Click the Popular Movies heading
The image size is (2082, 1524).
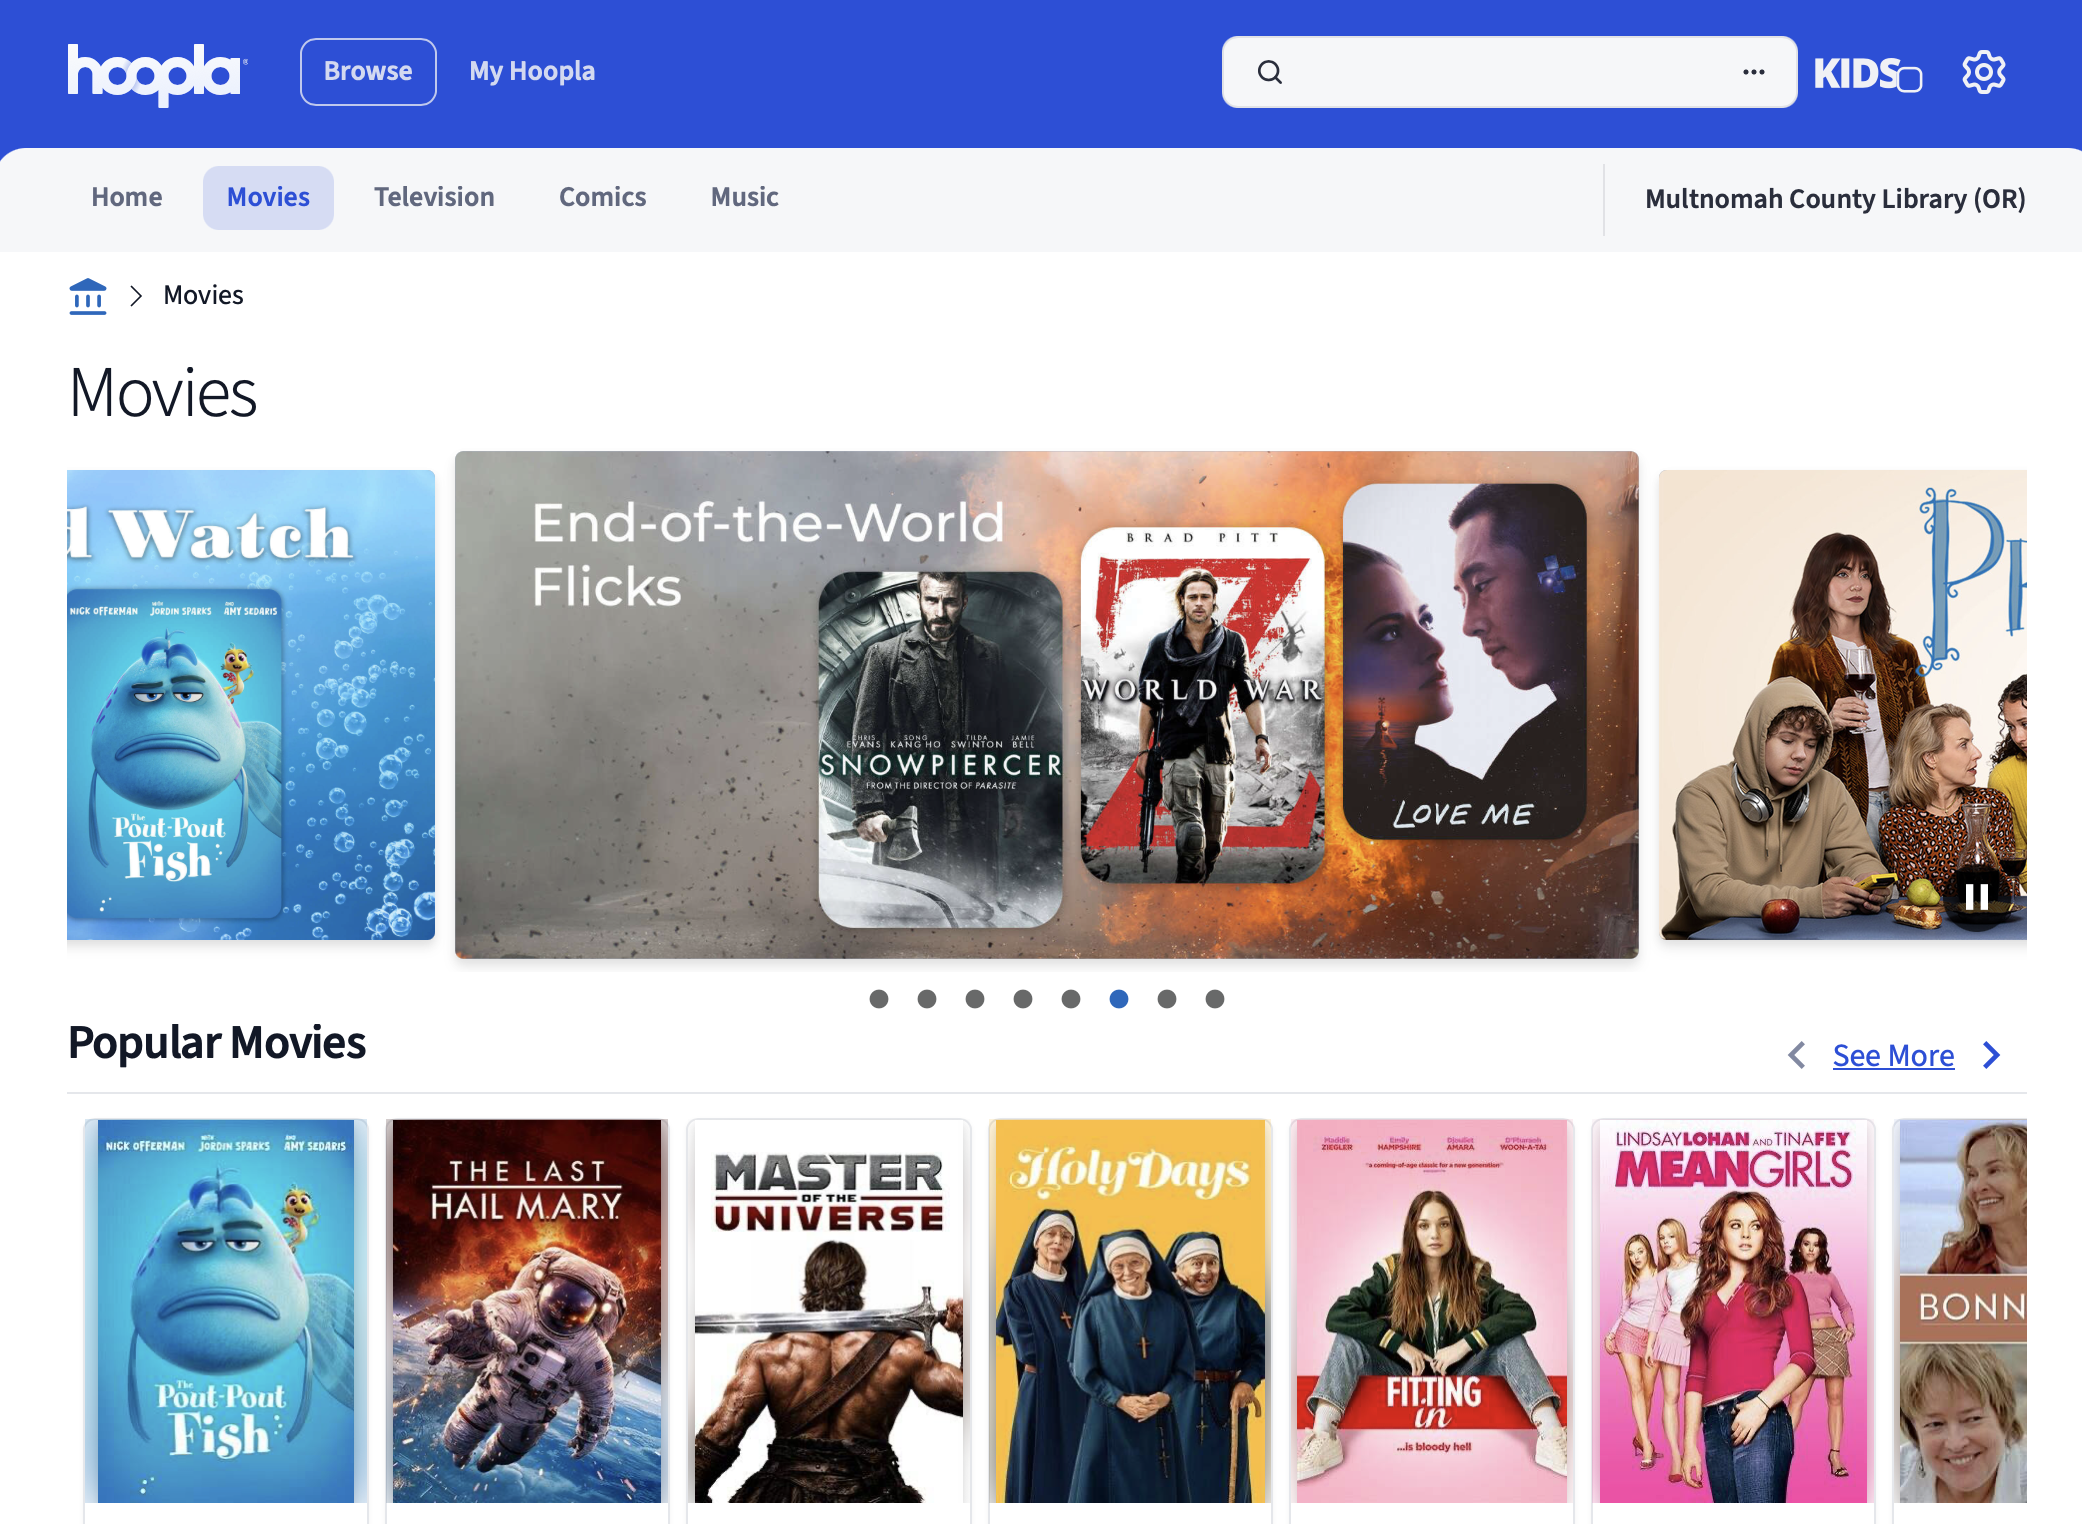(217, 1043)
